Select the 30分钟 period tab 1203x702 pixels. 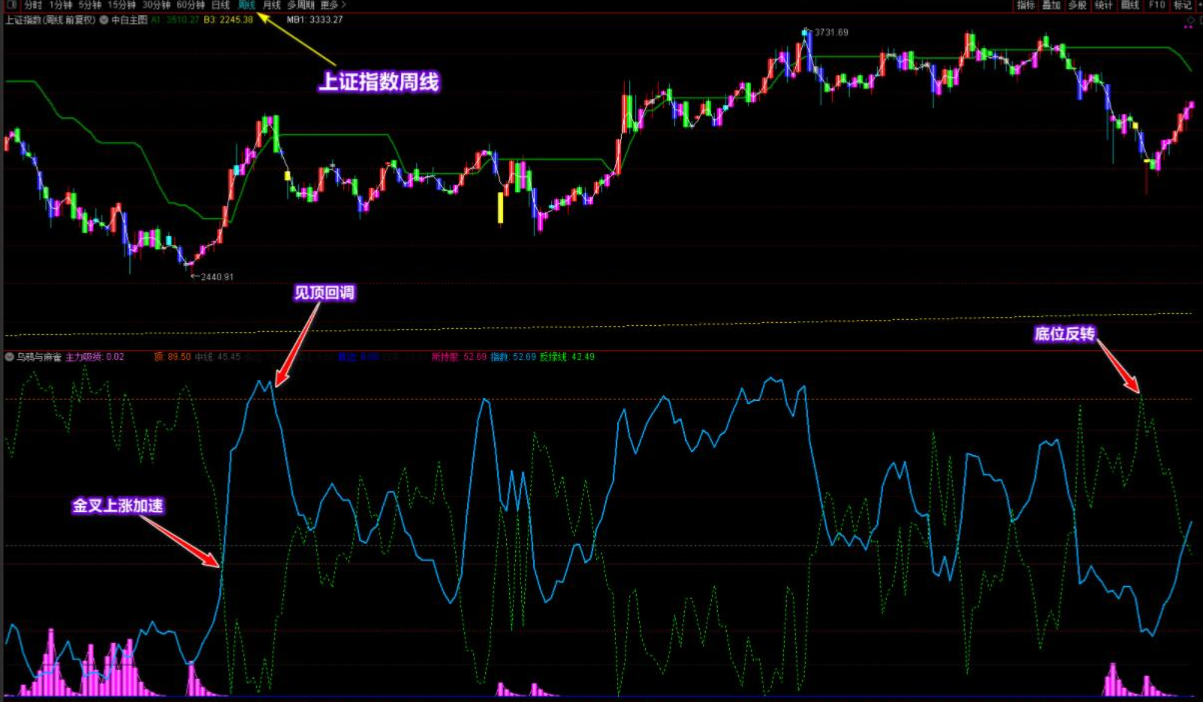coord(156,5)
